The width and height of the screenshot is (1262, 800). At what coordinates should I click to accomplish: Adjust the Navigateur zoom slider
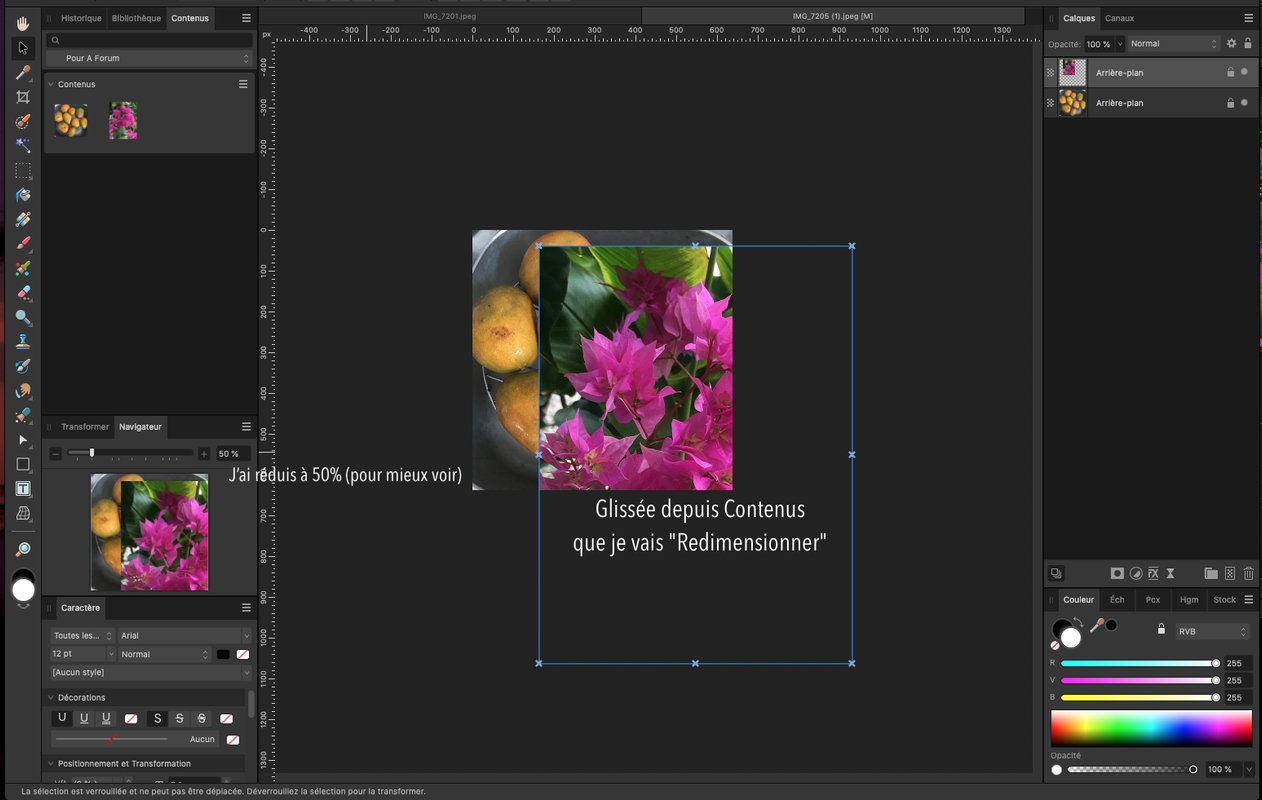(x=130, y=454)
